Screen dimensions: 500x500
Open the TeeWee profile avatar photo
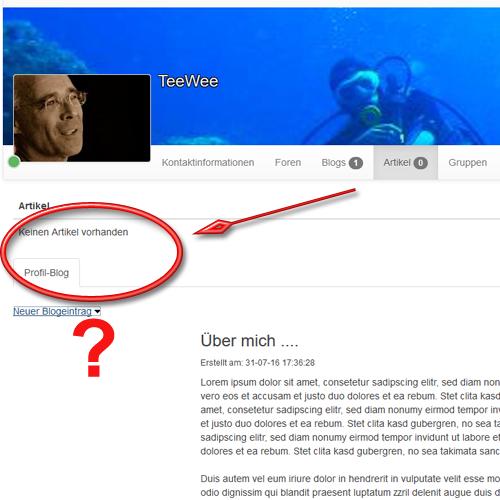pos(82,118)
